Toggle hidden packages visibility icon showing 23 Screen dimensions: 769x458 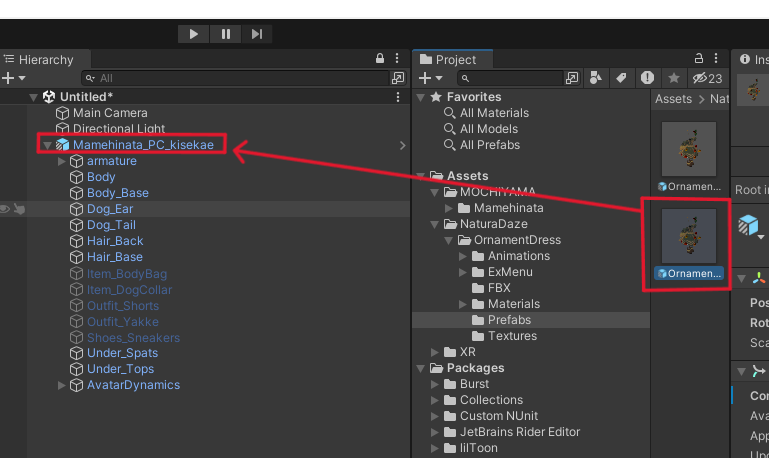point(707,78)
